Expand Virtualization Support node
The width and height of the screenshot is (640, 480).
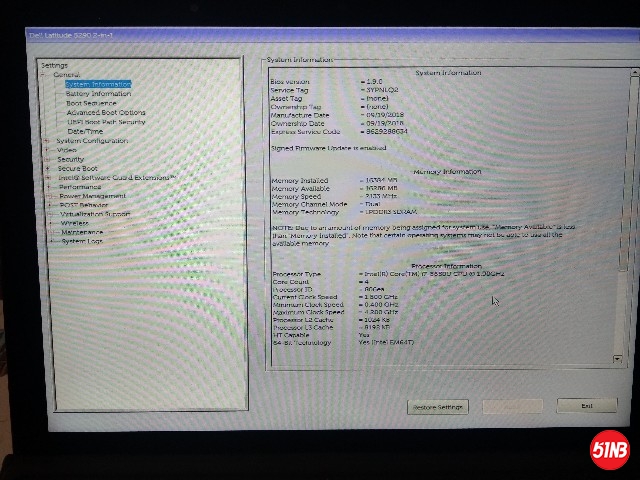coord(50,214)
